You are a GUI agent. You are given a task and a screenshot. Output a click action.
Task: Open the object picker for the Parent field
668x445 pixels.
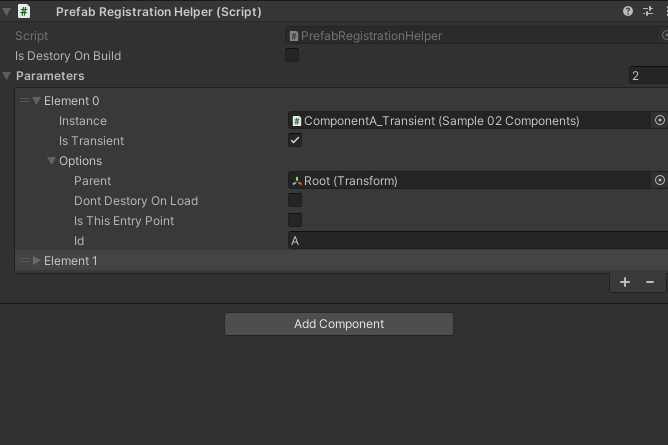[x=659, y=181]
